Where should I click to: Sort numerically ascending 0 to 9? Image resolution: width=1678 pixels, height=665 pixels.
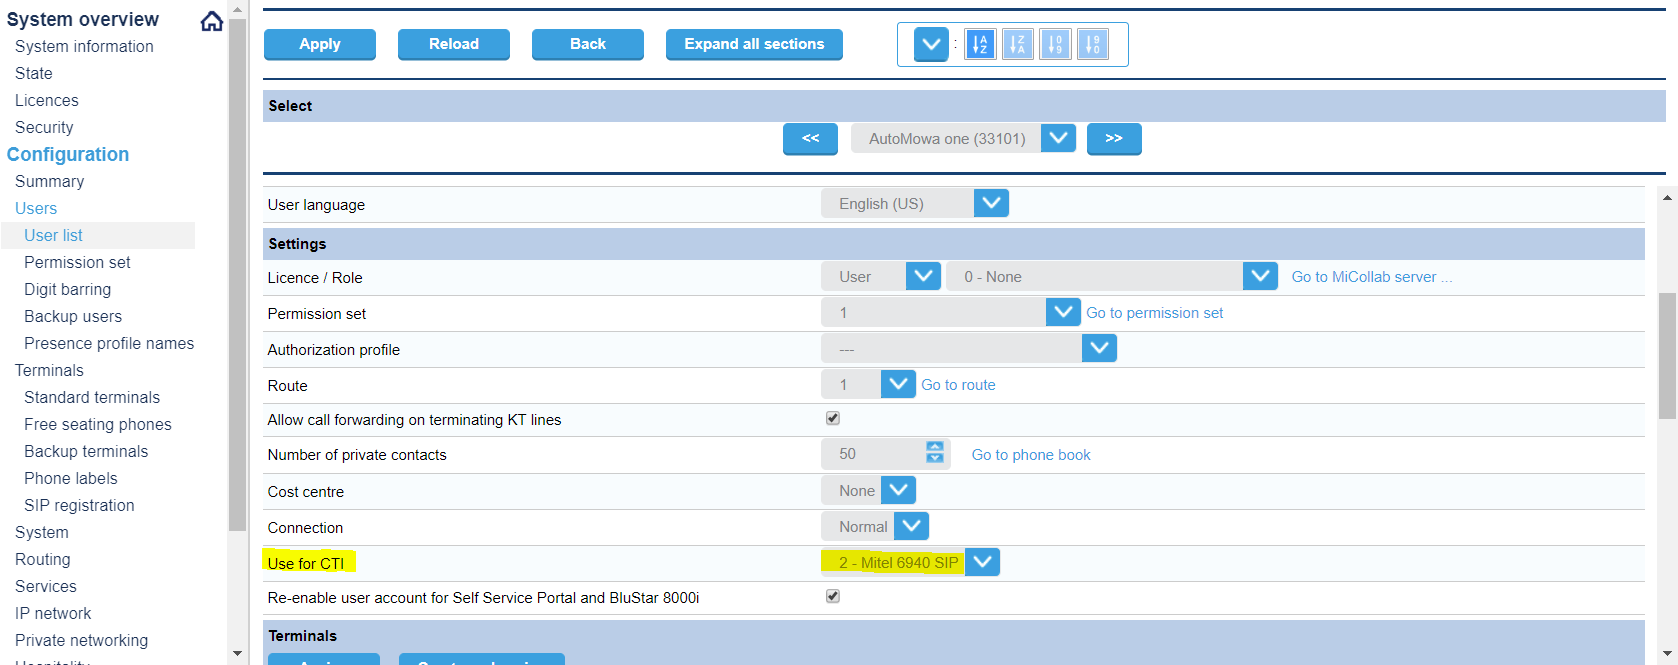coord(1055,44)
